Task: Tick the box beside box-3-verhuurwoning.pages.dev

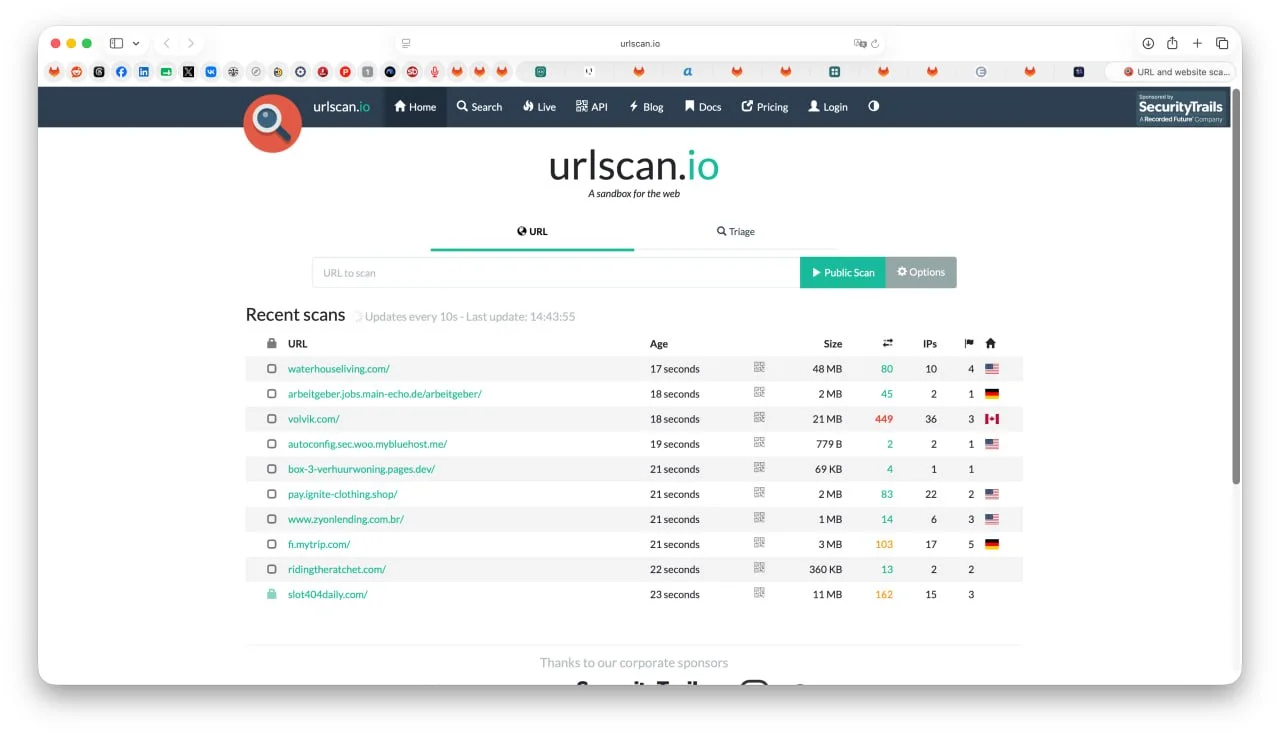Action: (271, 468)
